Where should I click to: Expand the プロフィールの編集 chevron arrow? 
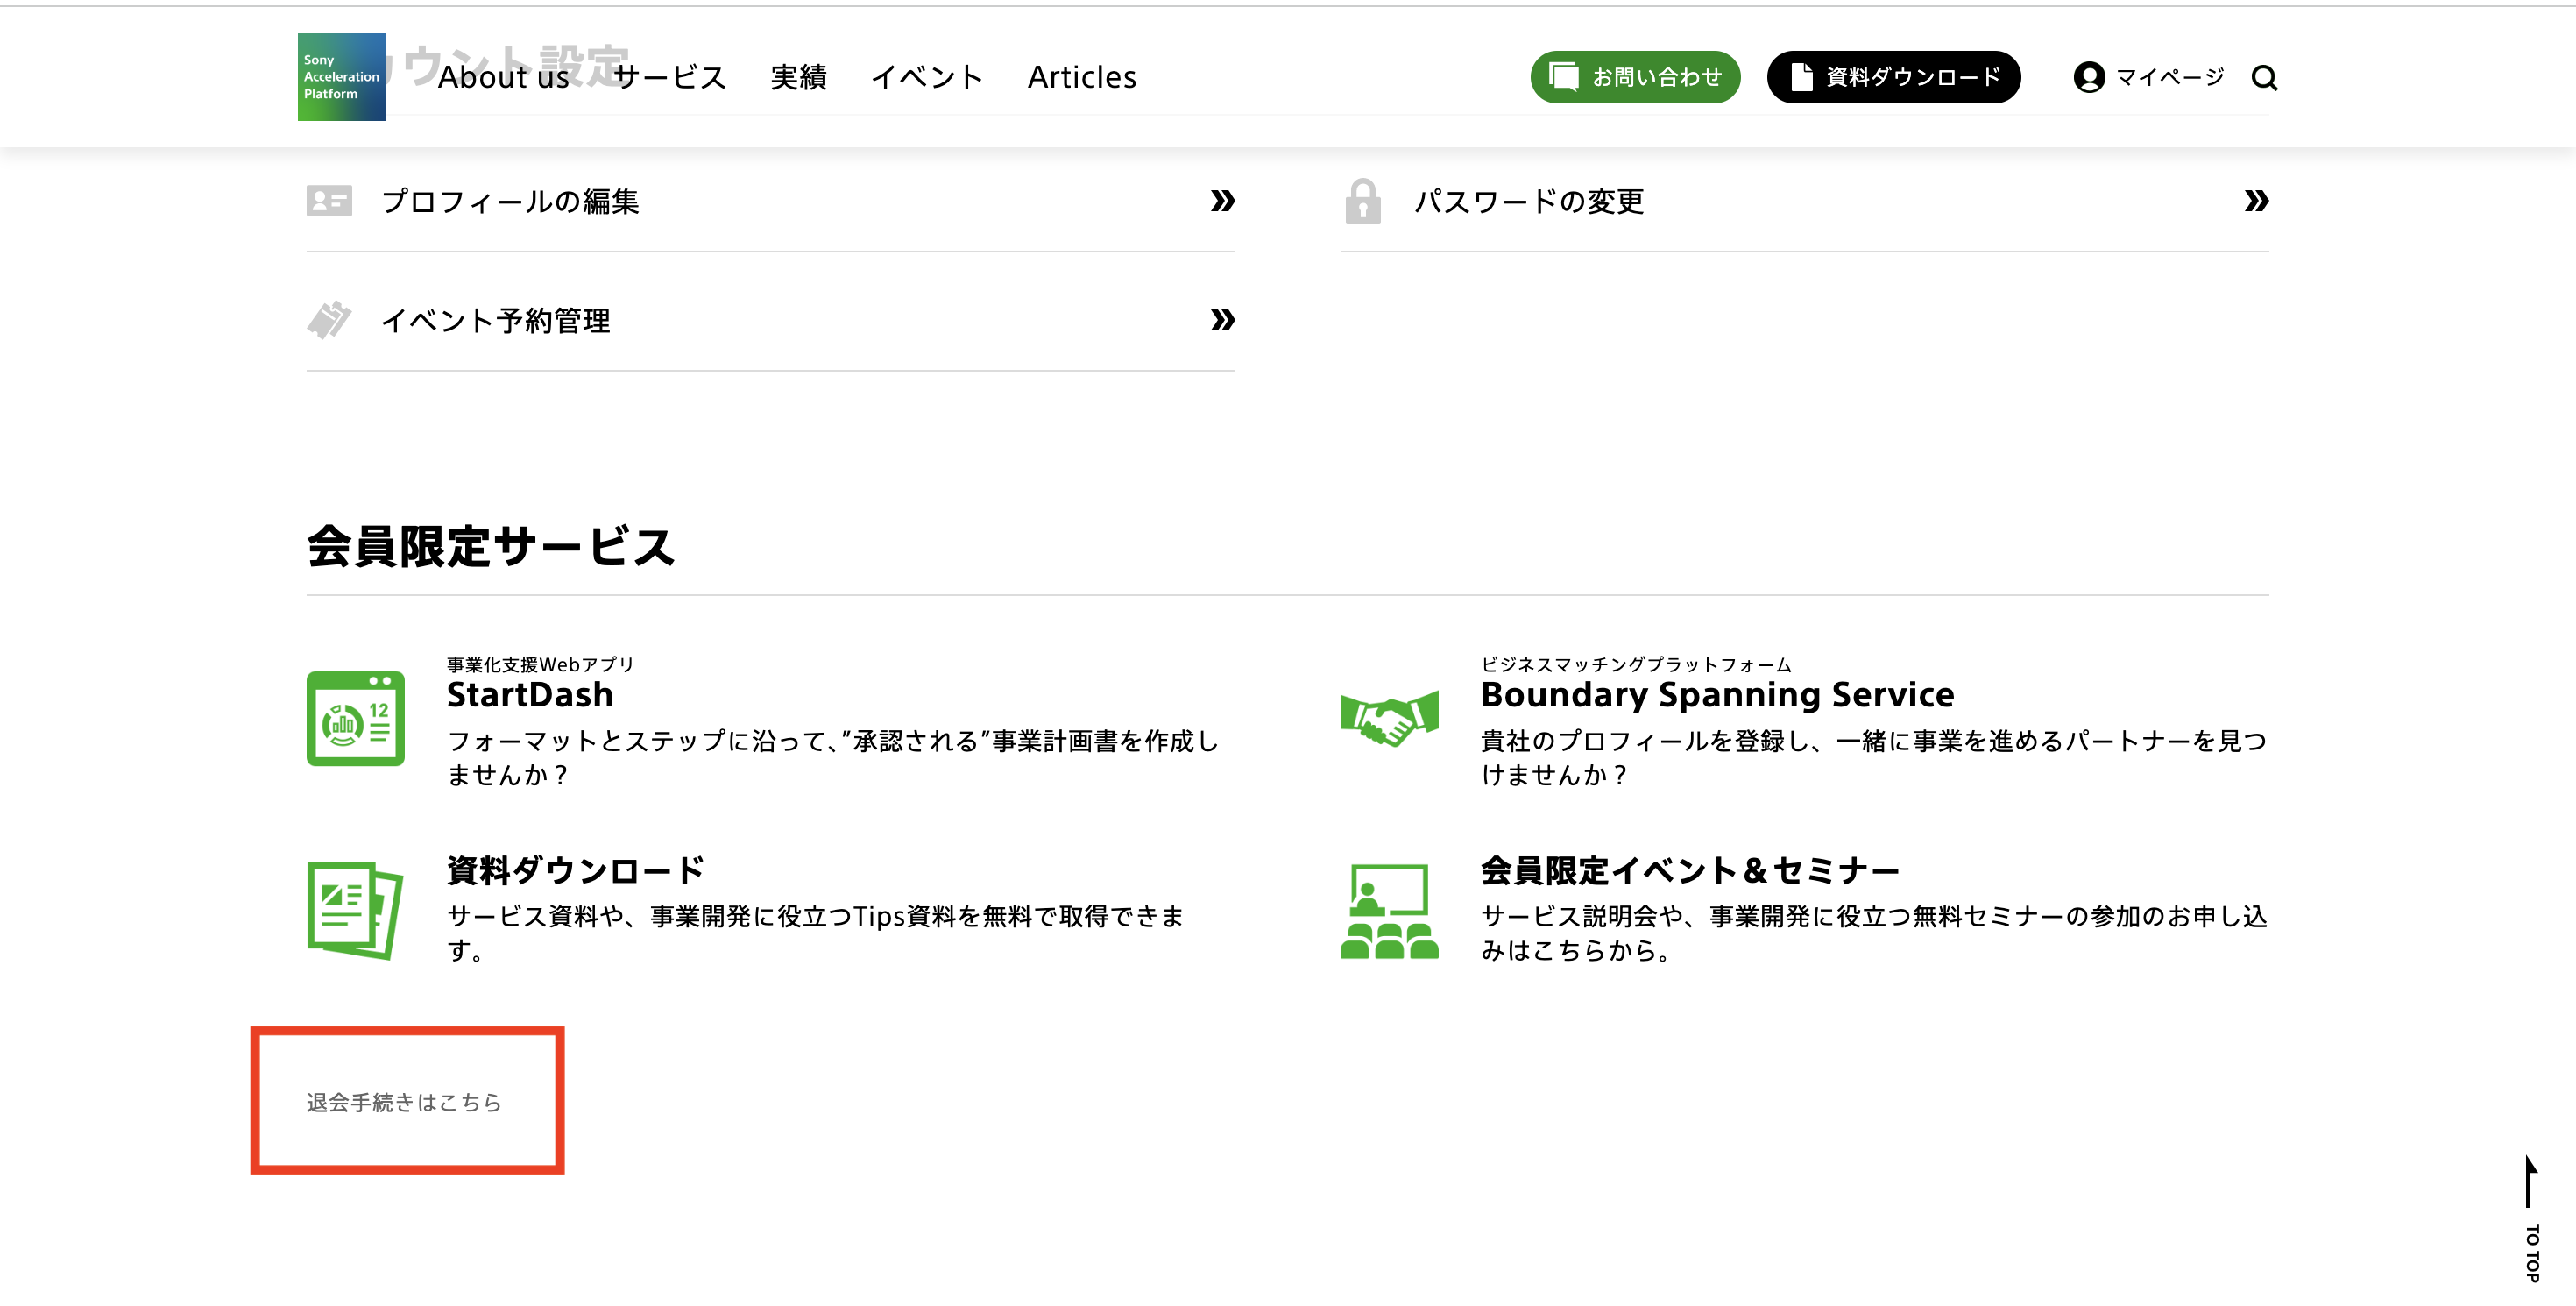pos(1222,201)
